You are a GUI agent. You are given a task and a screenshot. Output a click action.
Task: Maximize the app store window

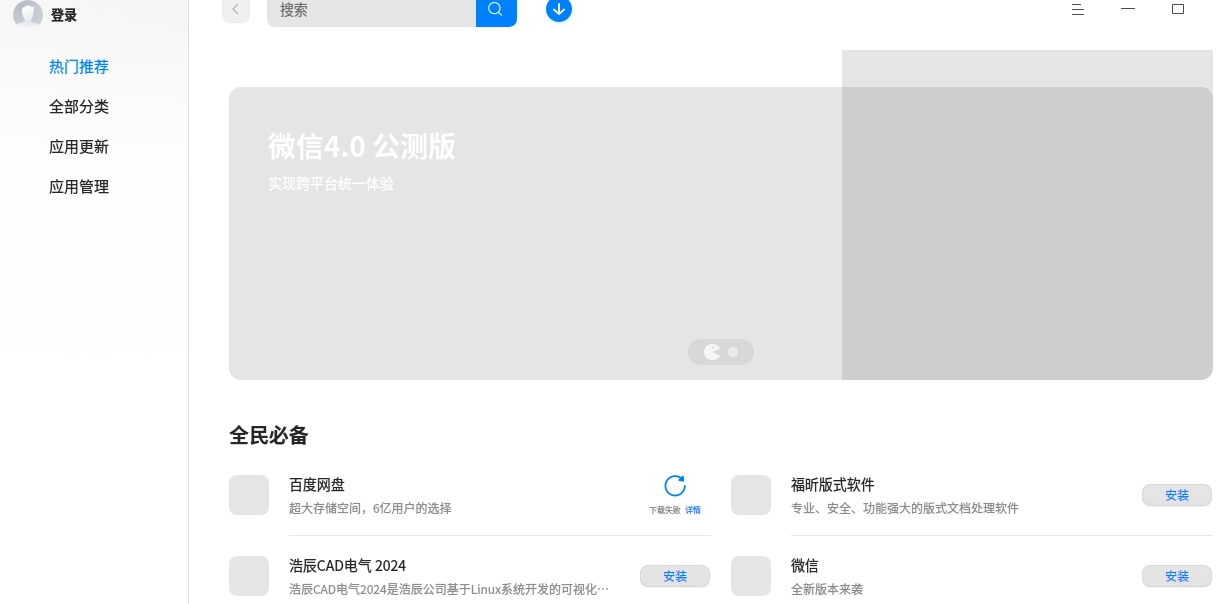point(1178,10)
